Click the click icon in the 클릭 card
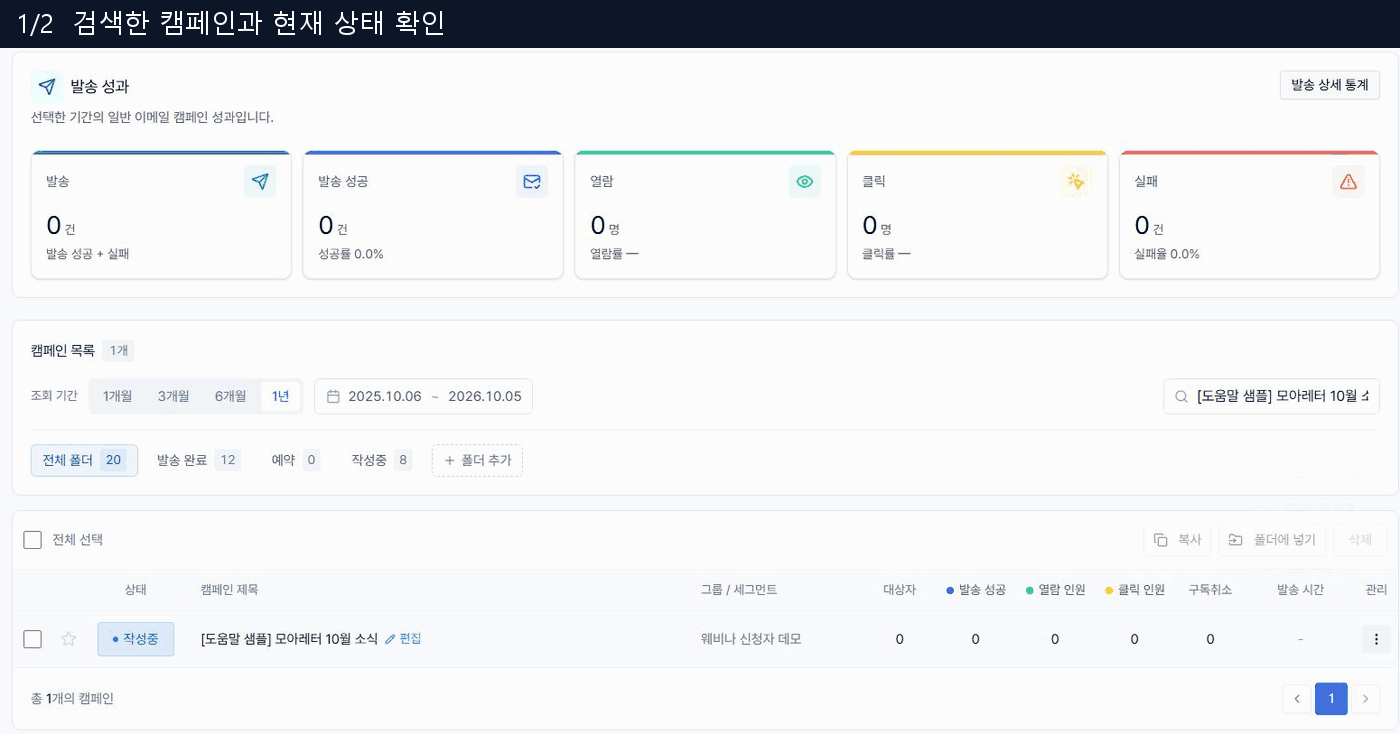This screenshot has width=1400, height=734. click(1076, 182)
